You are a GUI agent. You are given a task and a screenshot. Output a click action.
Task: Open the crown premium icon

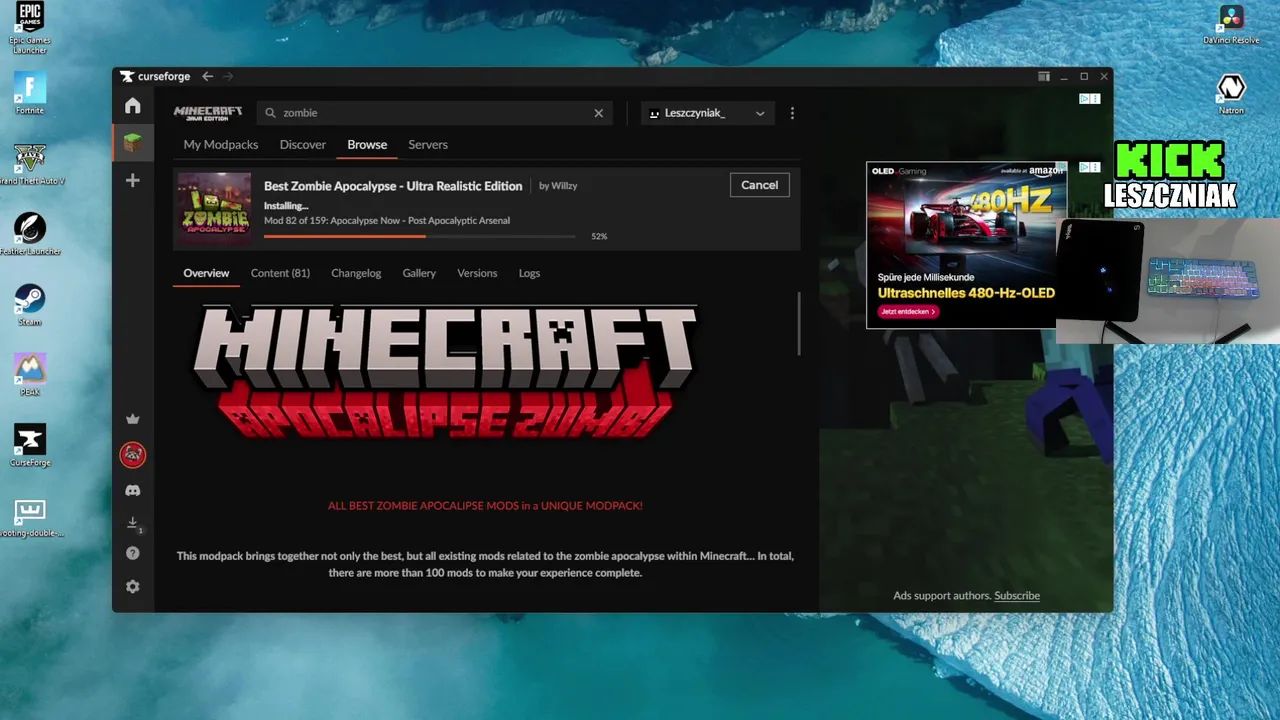tap(132, 419)
